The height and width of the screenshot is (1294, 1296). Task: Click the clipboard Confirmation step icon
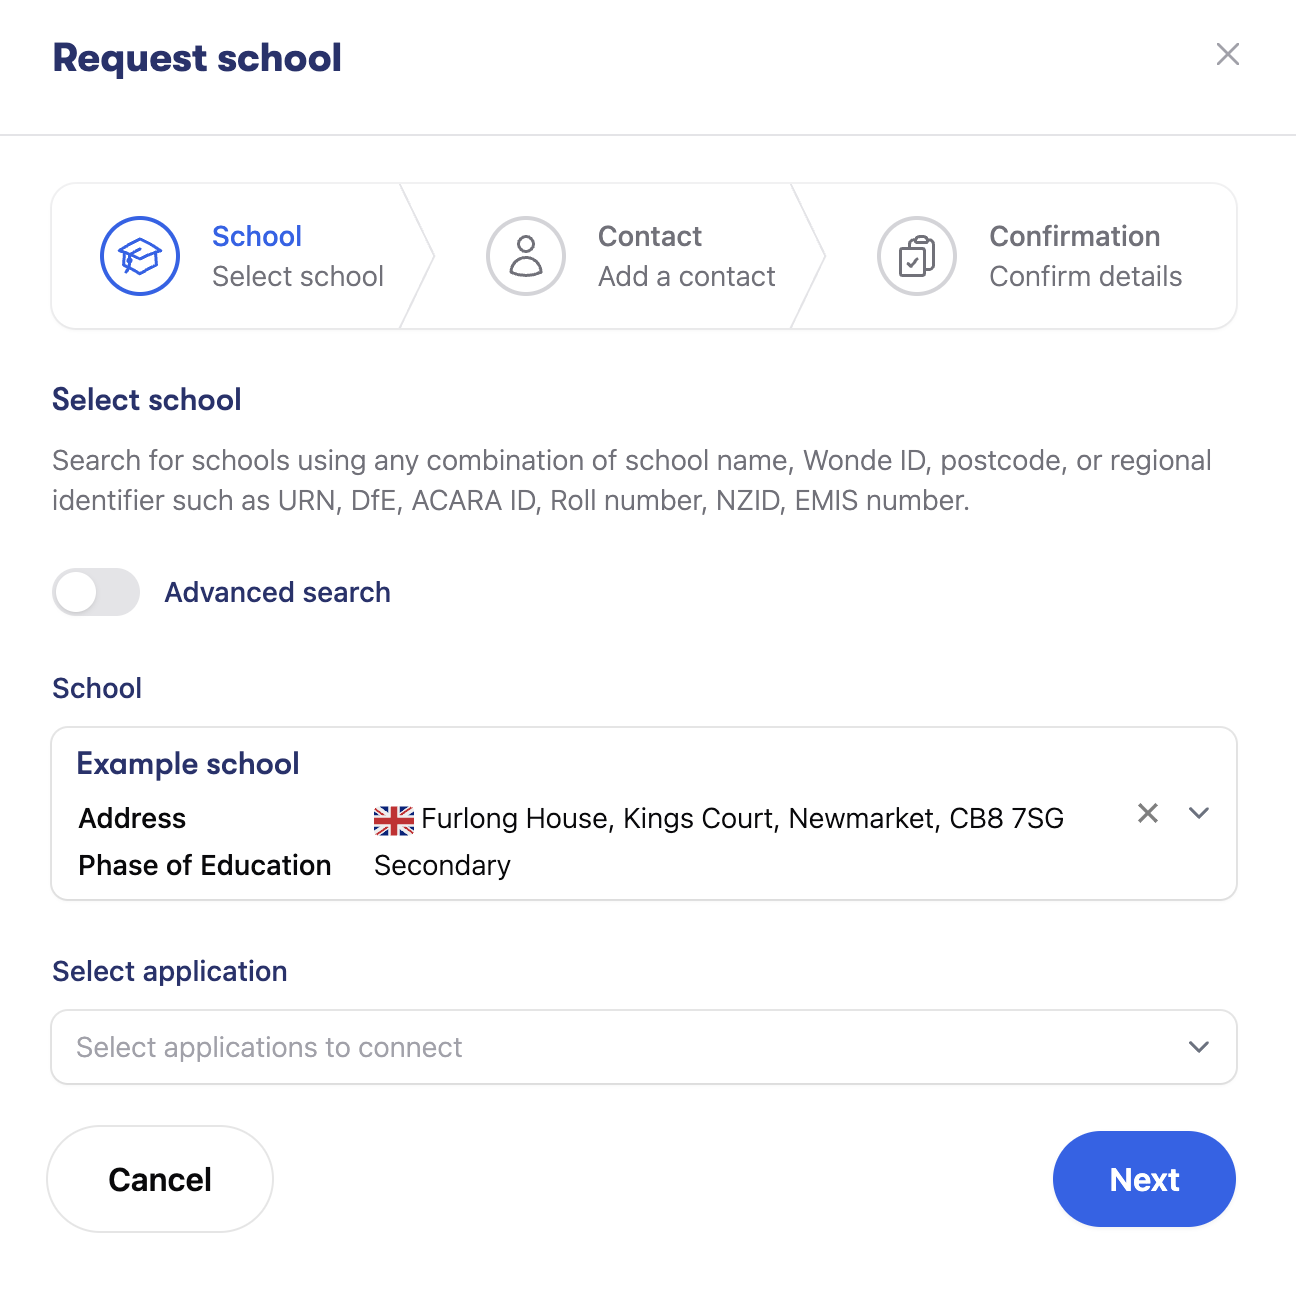tap(916, 256)
